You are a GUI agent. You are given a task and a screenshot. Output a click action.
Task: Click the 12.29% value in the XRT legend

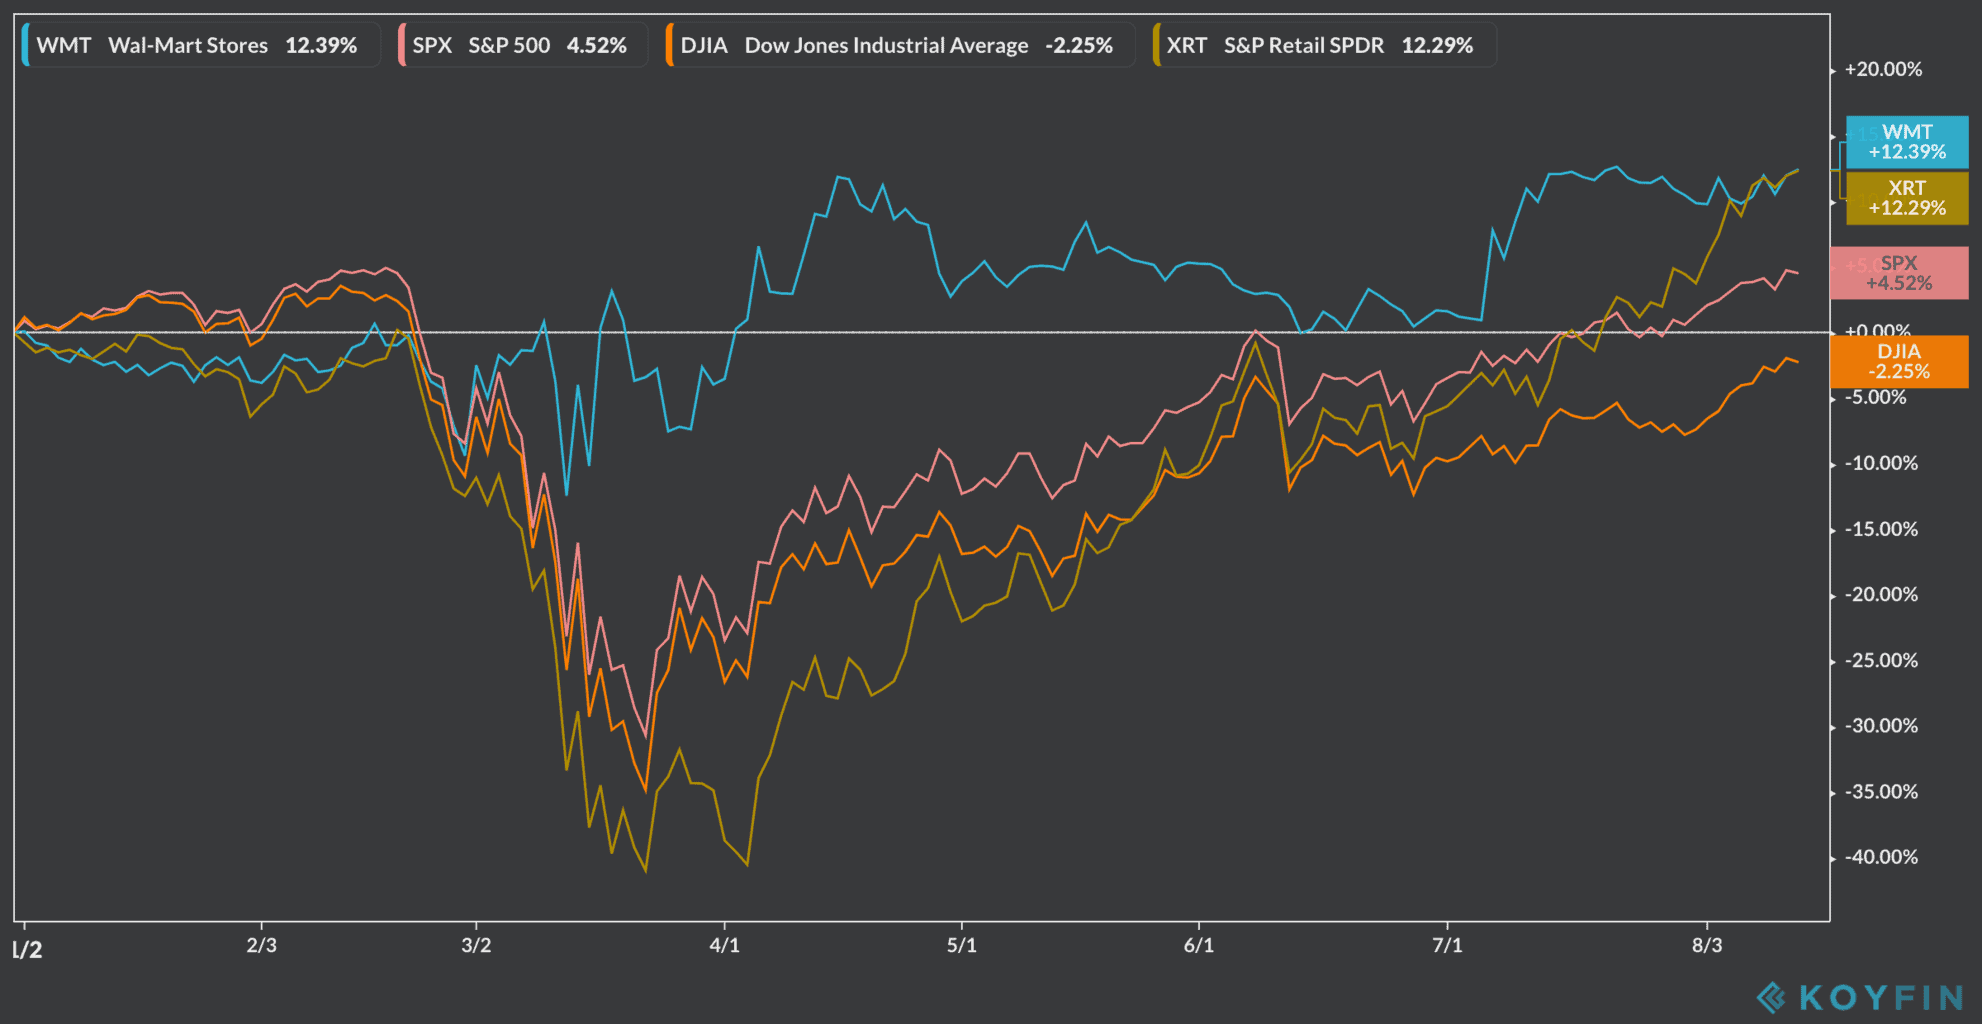click(1437, 45)
